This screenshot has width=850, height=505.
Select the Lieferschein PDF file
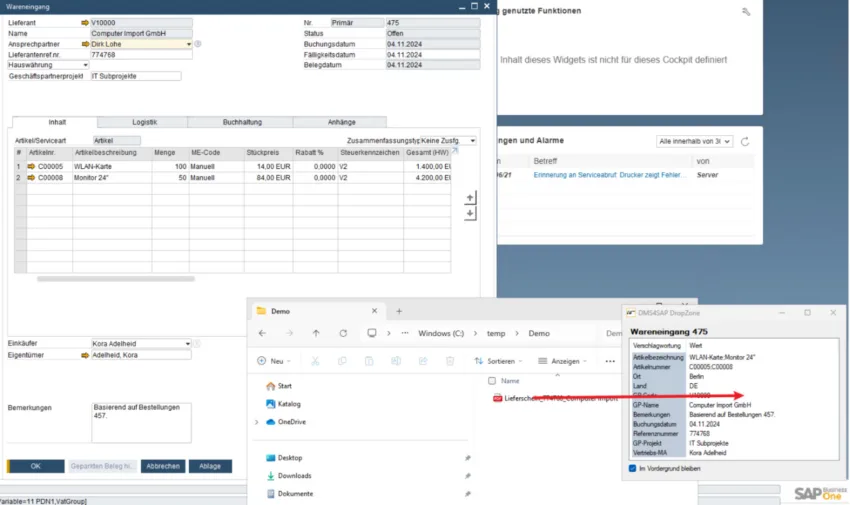[x=555, y=398]
